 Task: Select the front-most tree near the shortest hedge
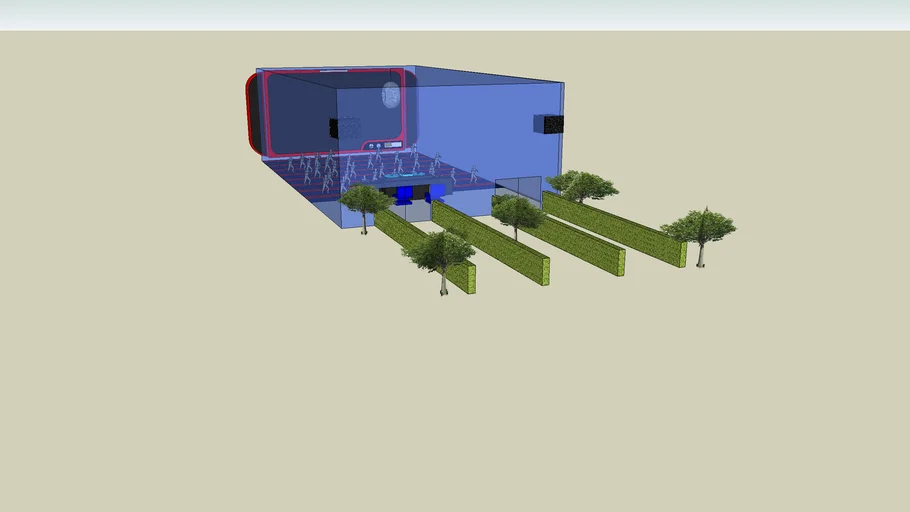(439, 250)
